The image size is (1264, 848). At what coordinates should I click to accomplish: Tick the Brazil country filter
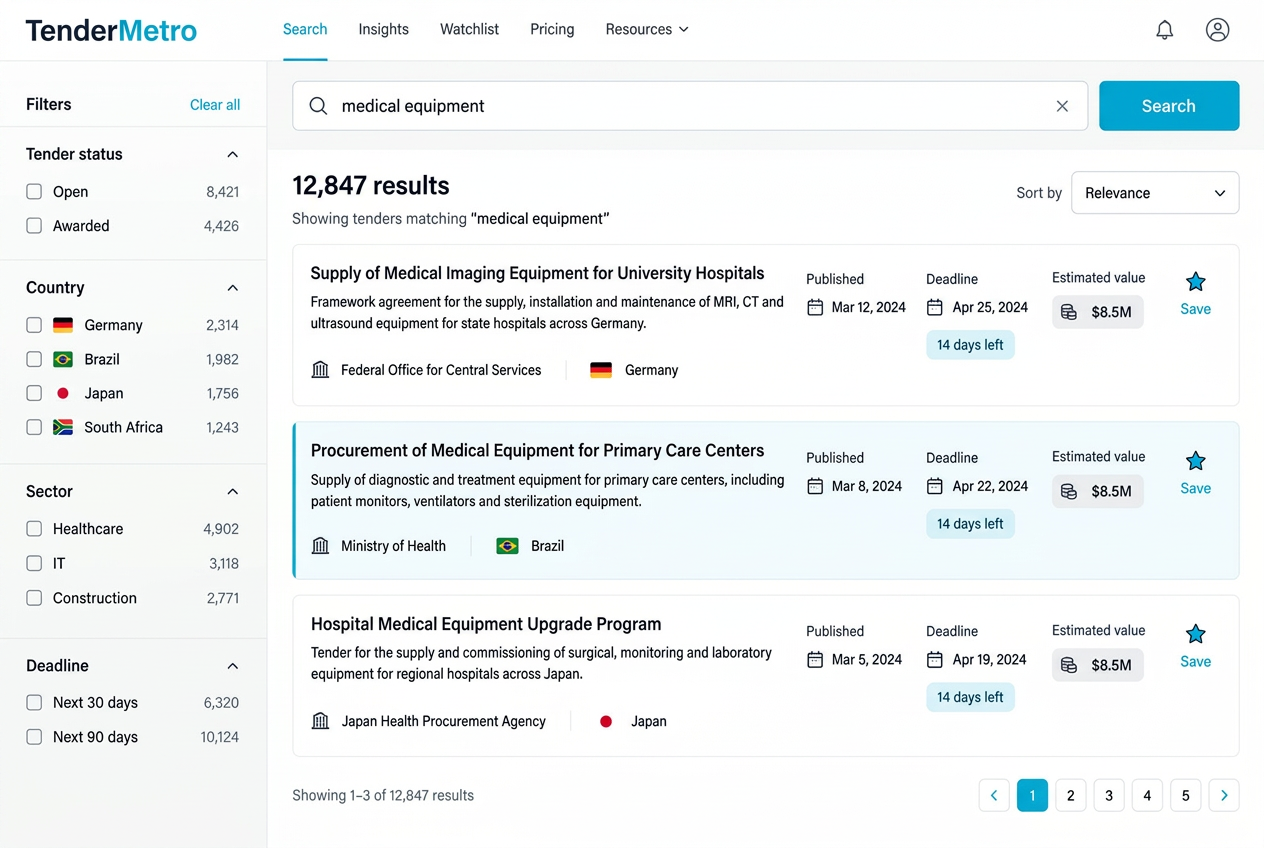click(x=34, y=359)
